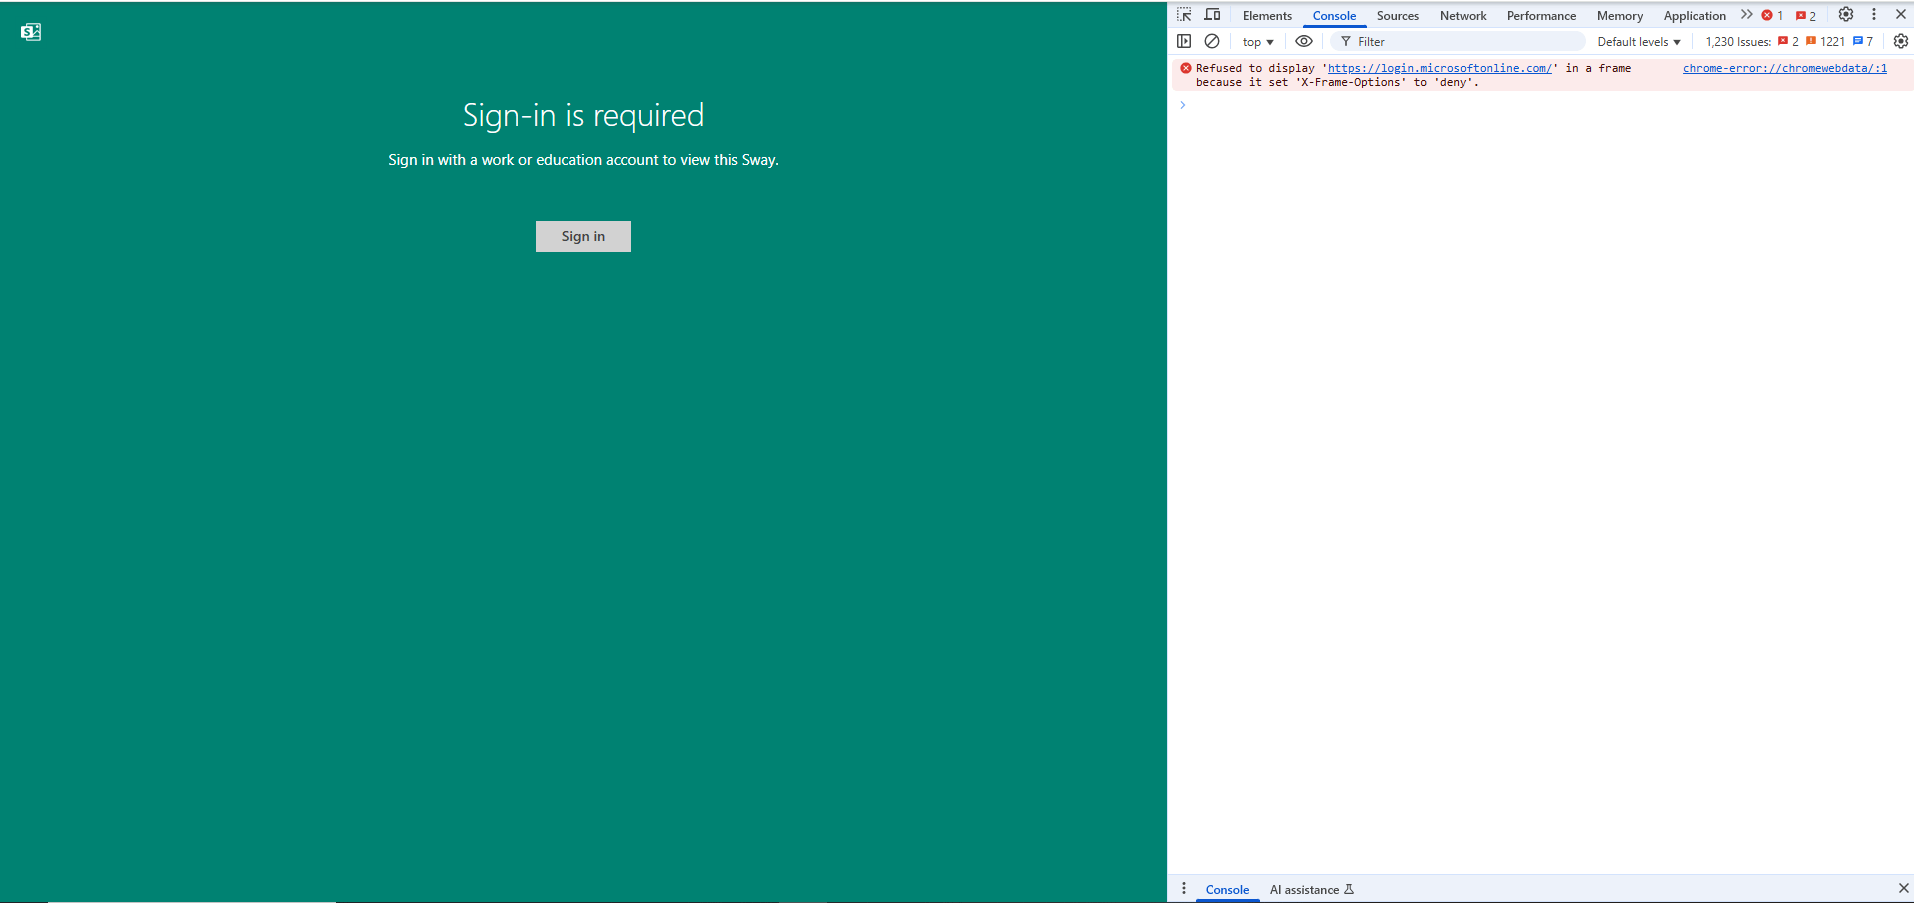Click the live expression eye icon
The height and width of the screenshot is (903, 1914).
pos(1304,41)
